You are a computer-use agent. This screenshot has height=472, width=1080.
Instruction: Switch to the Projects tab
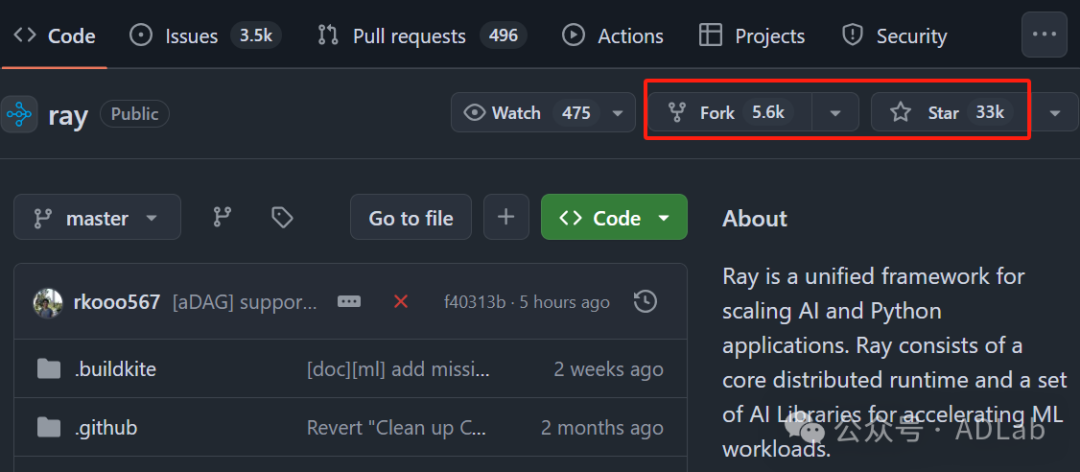751,36
